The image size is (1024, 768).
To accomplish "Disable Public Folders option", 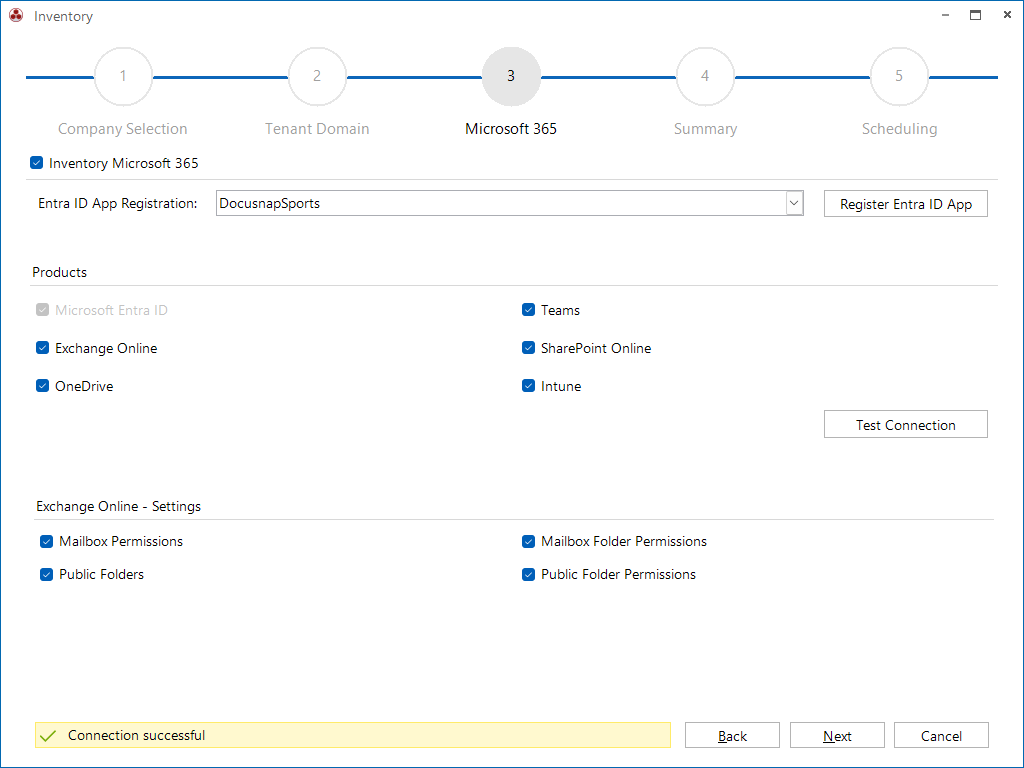I will click(x=46, y=574).
